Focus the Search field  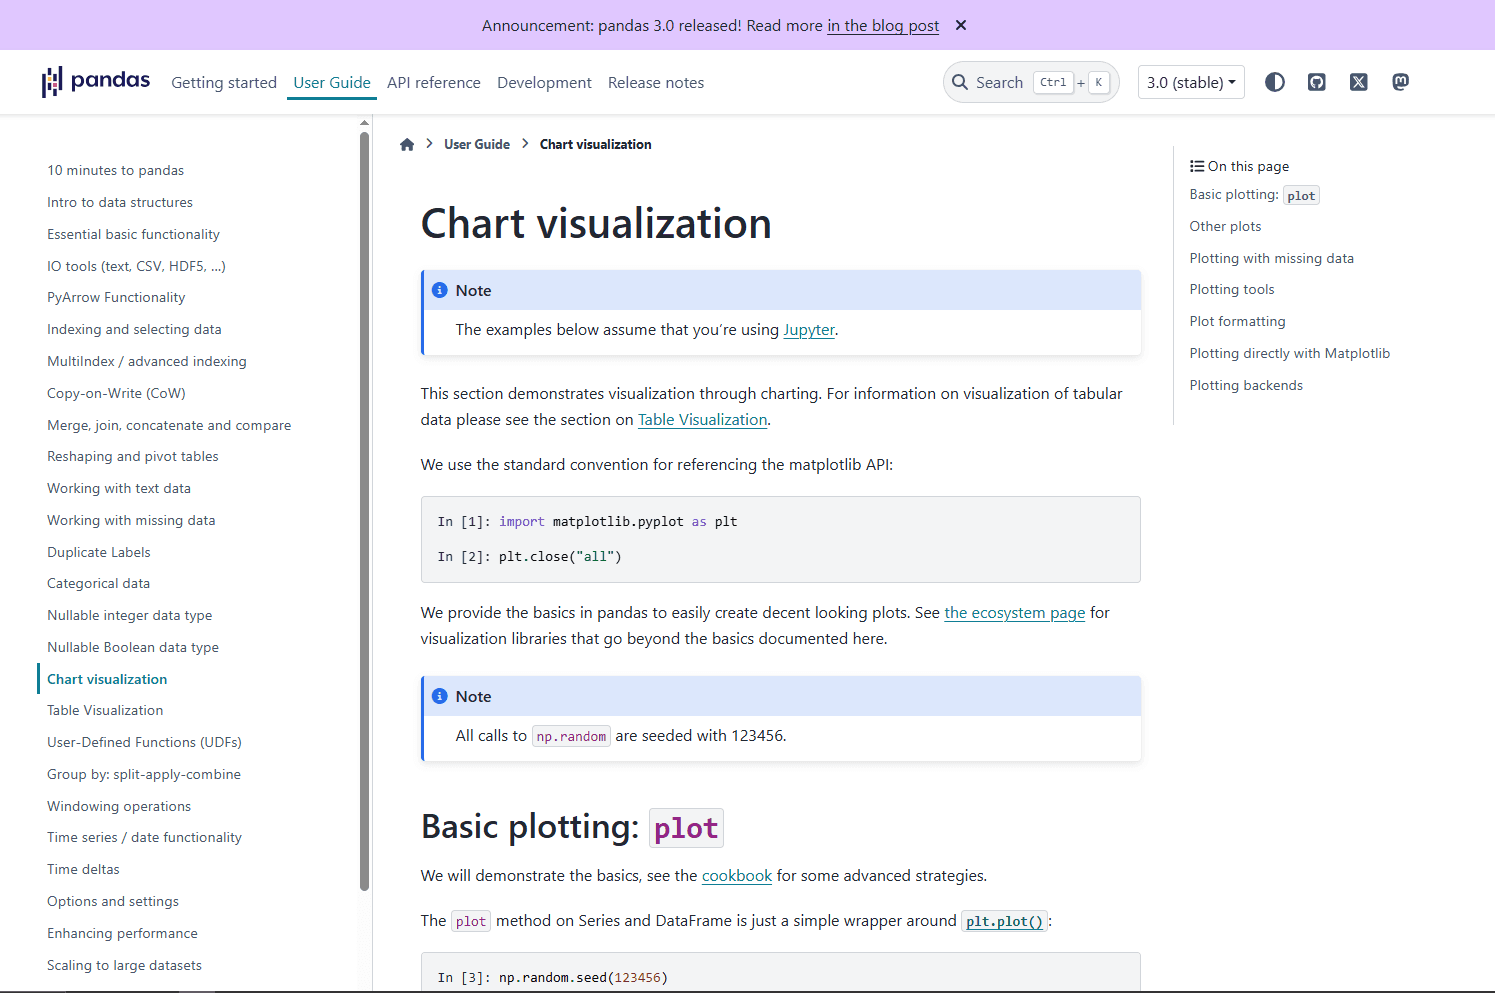pos(1031,82)
